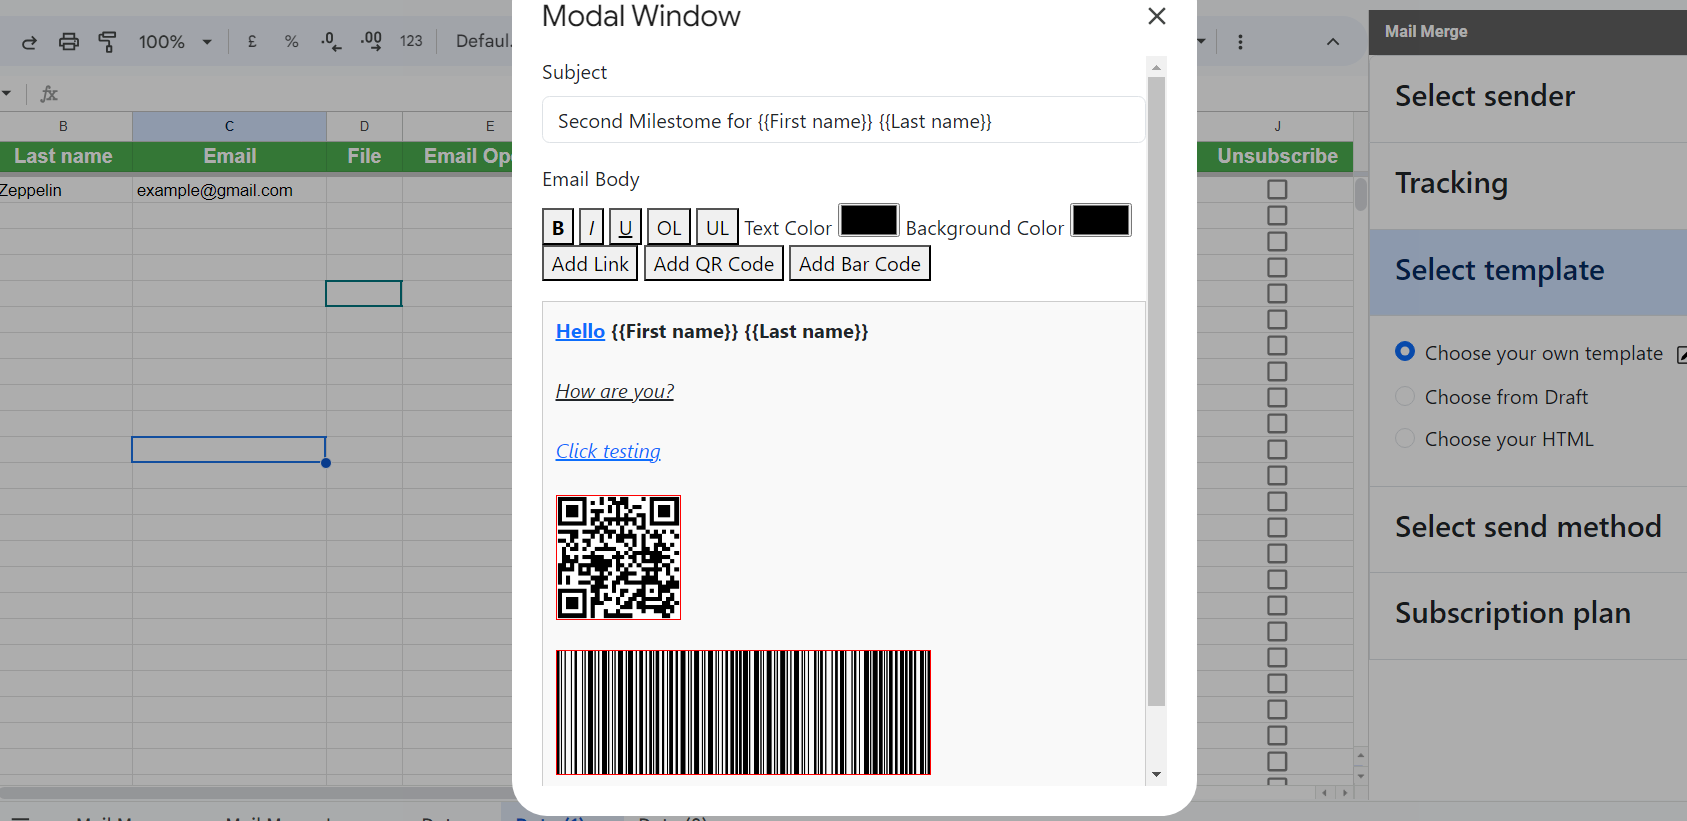Open the 100% zoom dropdown
Image resolution: width=1687 pixels, height=821 pixels.
(175, 42)
